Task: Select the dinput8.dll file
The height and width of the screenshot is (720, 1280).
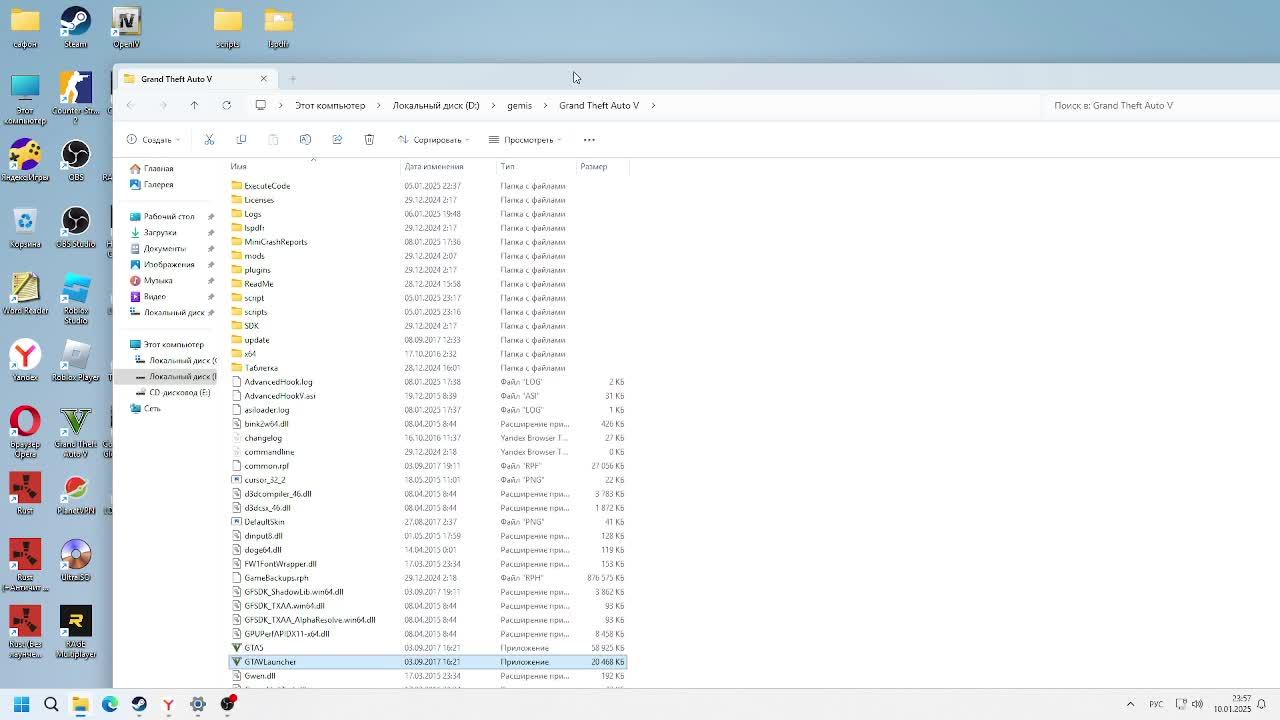Action: 263,536
